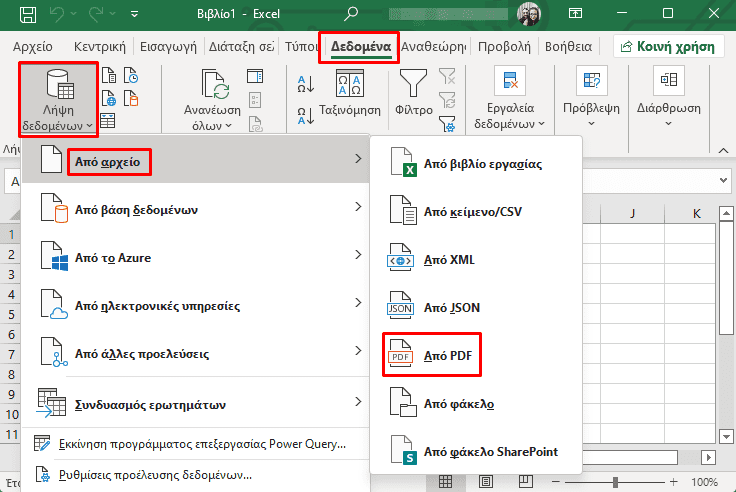The width and height of the screenshot is (736, 492).
Task: Open the Customize Quick Access Toolbar dropdown
Action: click(134, 14)
